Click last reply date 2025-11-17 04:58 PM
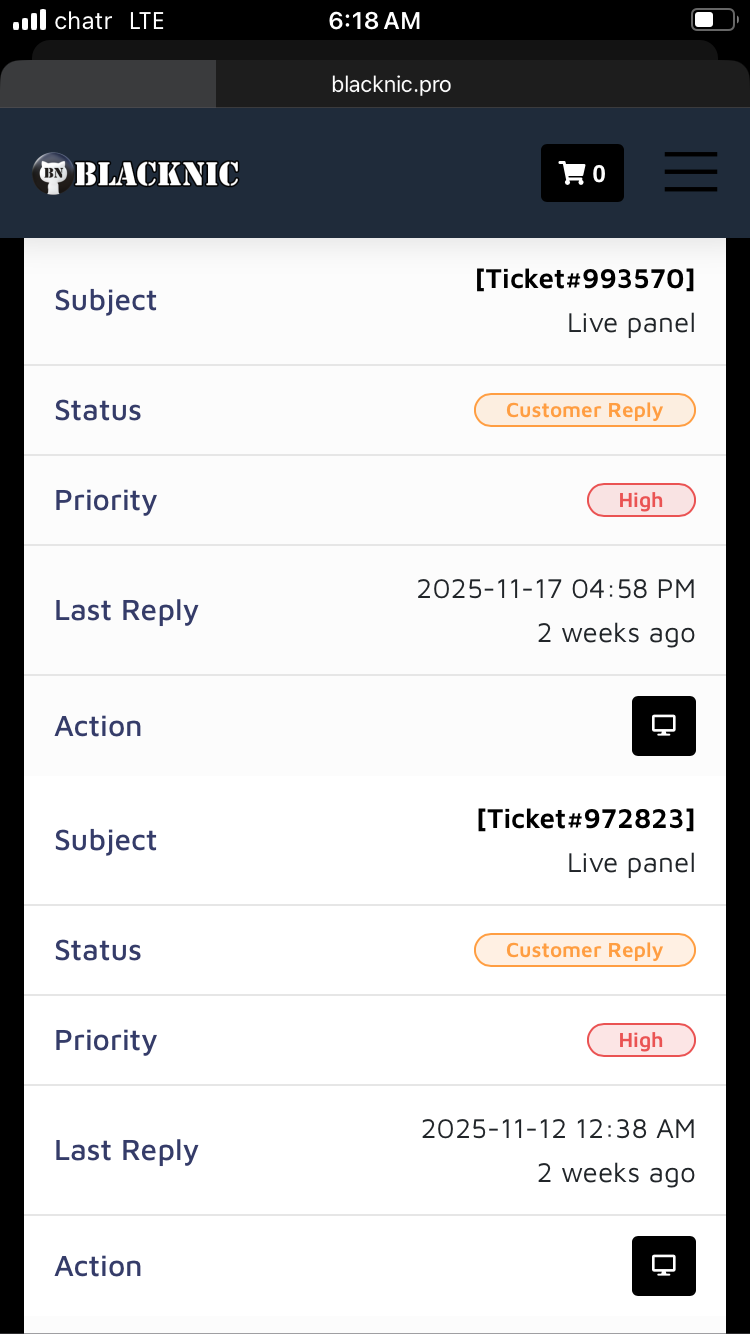The height and width of the screenshot is (1334, 750). pos(555,589)
